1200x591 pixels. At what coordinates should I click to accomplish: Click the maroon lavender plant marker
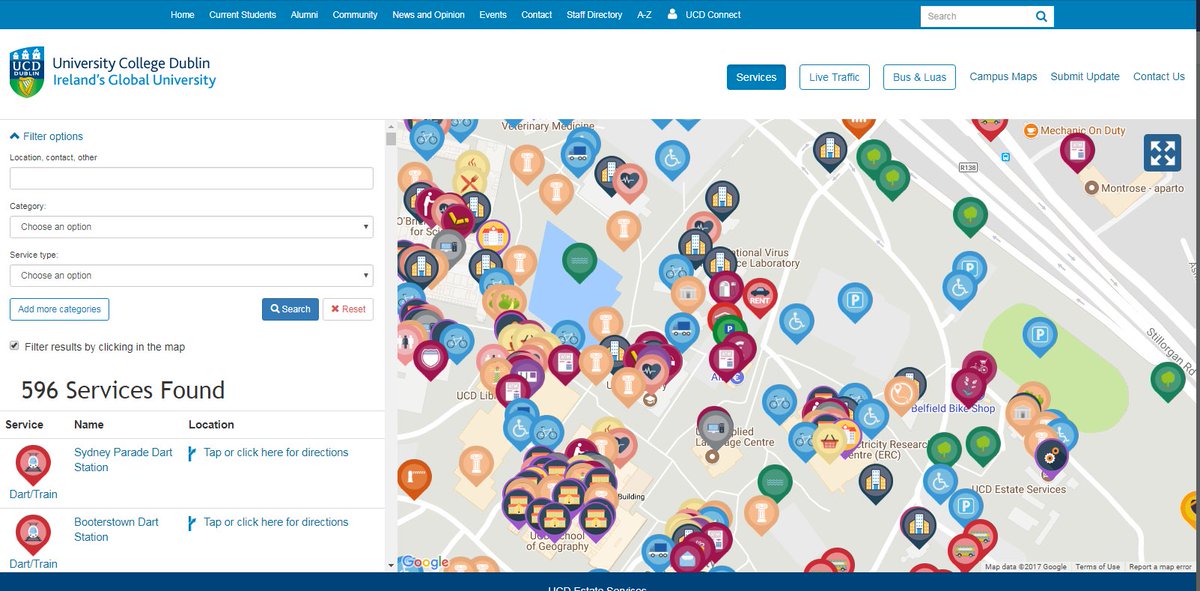coord(968,385)
